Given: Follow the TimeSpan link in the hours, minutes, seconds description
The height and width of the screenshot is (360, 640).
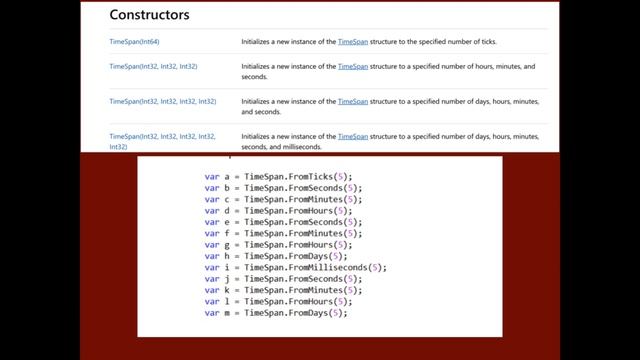Looking at the screenshot, I should (353, 66).
